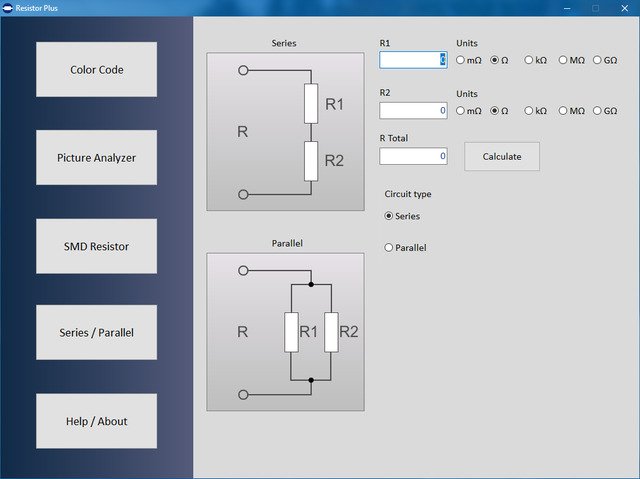Click the Resistor Plus app icon in title bar
Image resolution: width=640 pixels, height=479 pixels.
point(8,7)
